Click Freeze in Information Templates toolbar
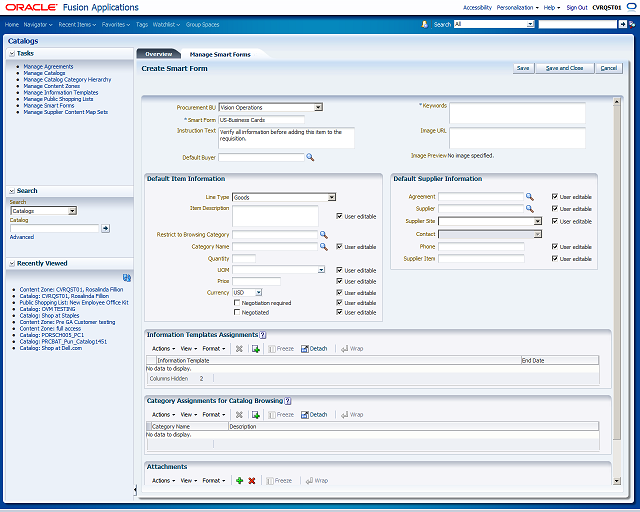This screenshot has width=640, height=512. (281, 349)
